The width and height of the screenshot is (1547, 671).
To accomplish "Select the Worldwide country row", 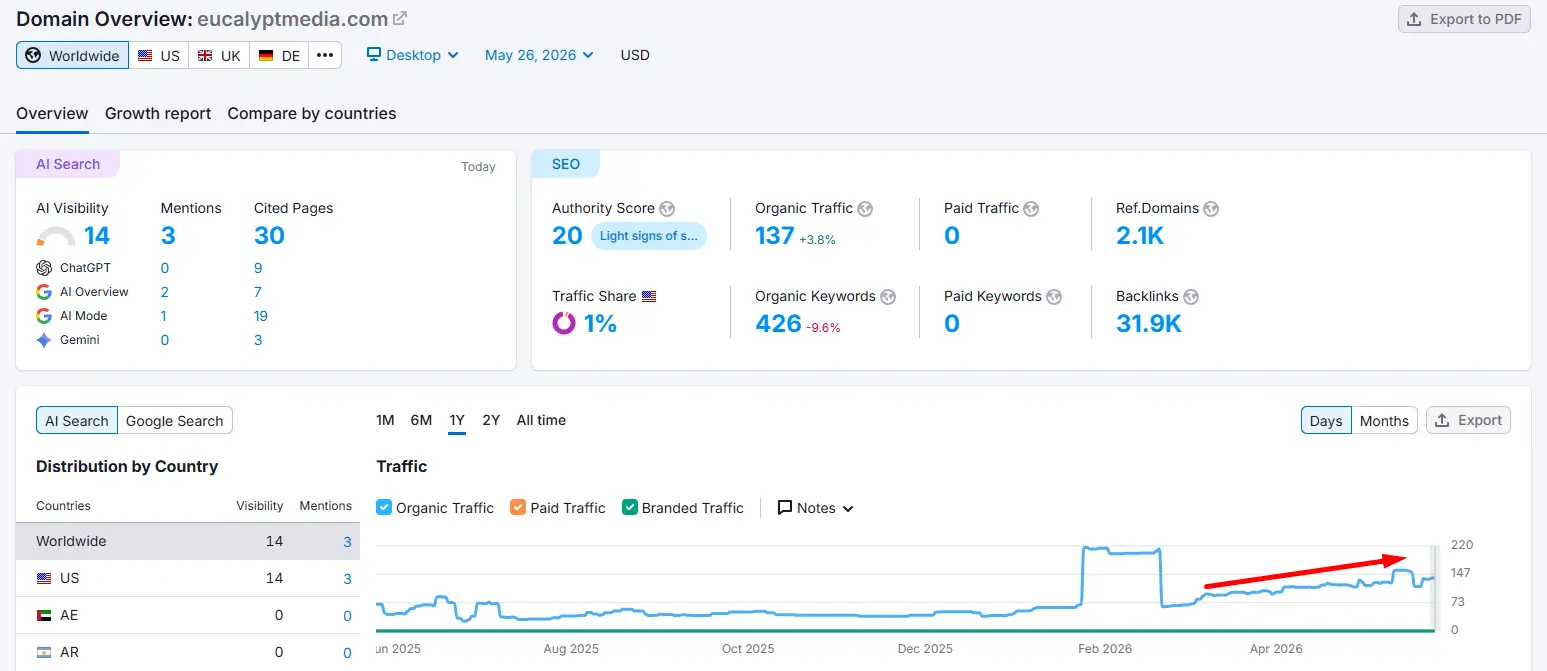I will [188, 541].
